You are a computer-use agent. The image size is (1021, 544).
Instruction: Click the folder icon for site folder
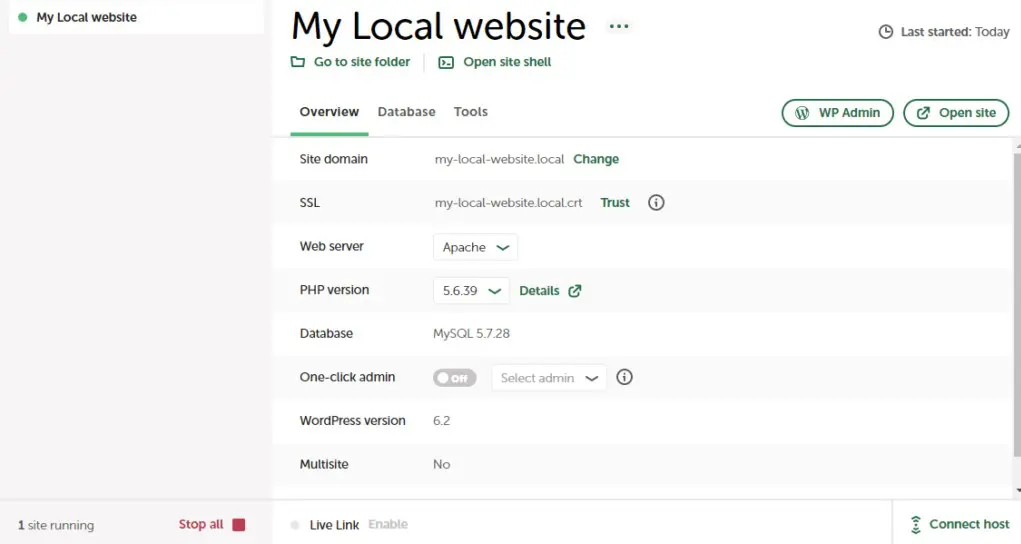pyautogui.click(x=298, y=62)
